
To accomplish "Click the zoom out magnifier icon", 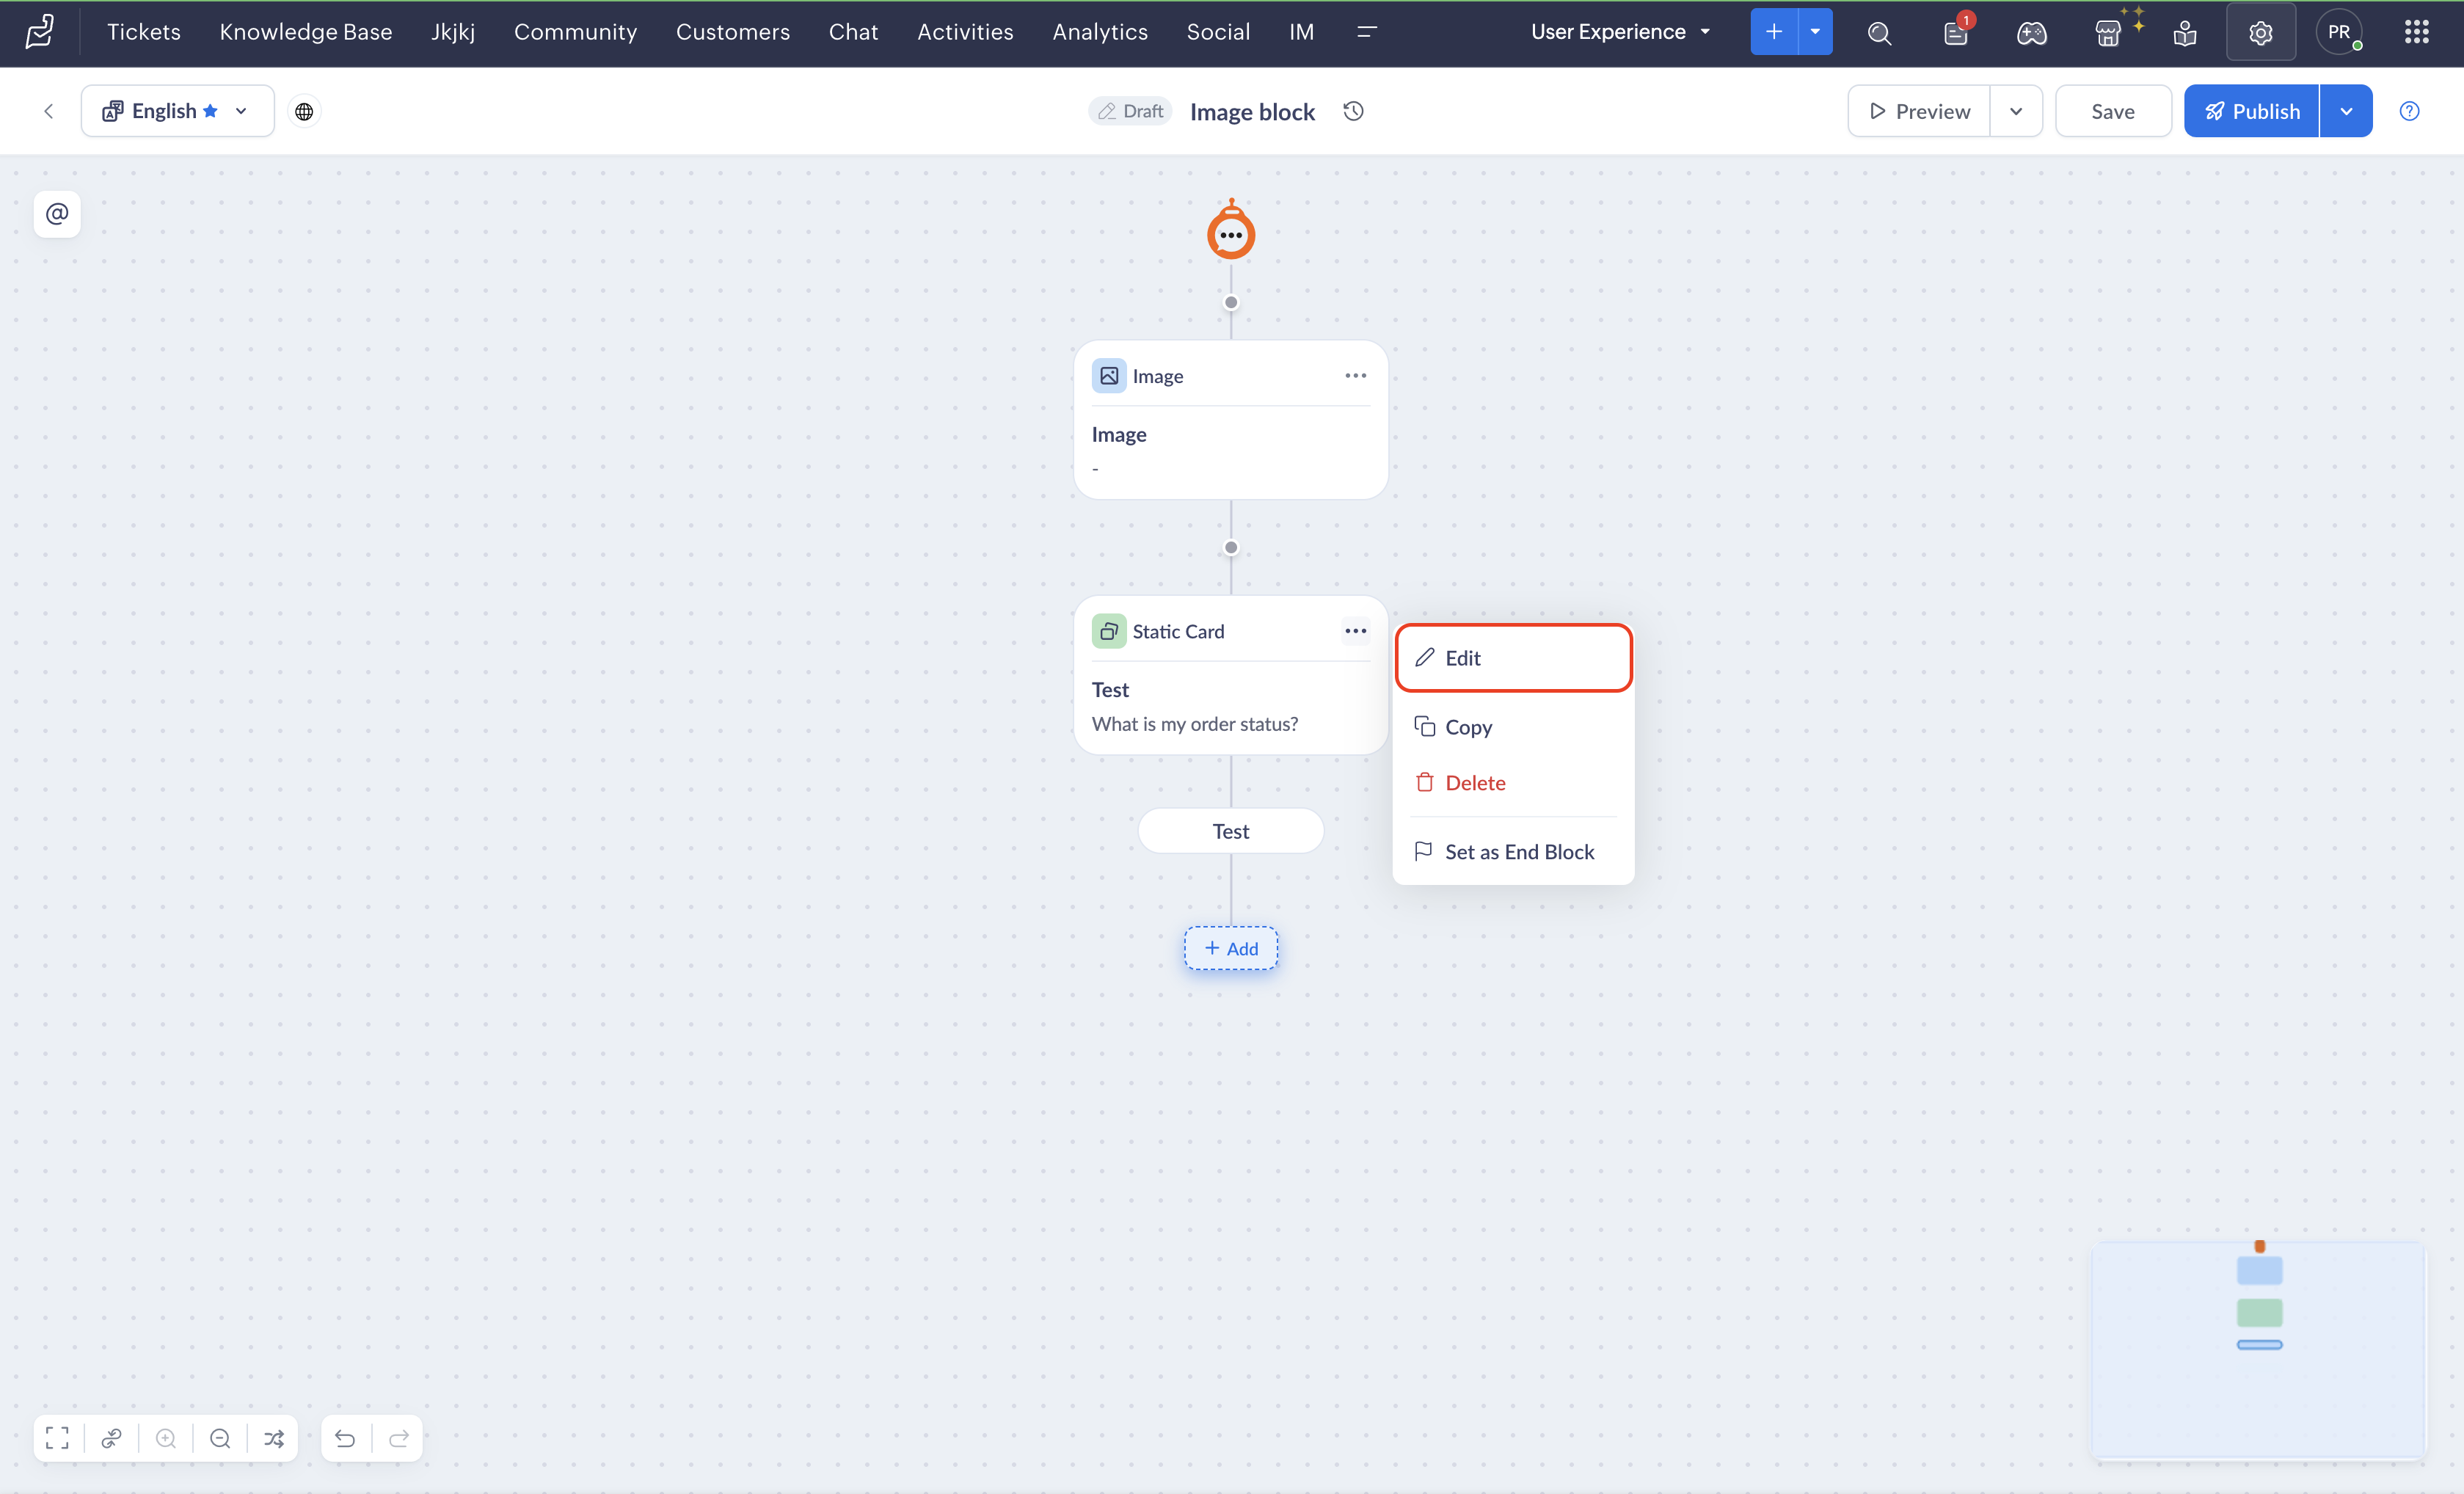I will pos(220,1438).
